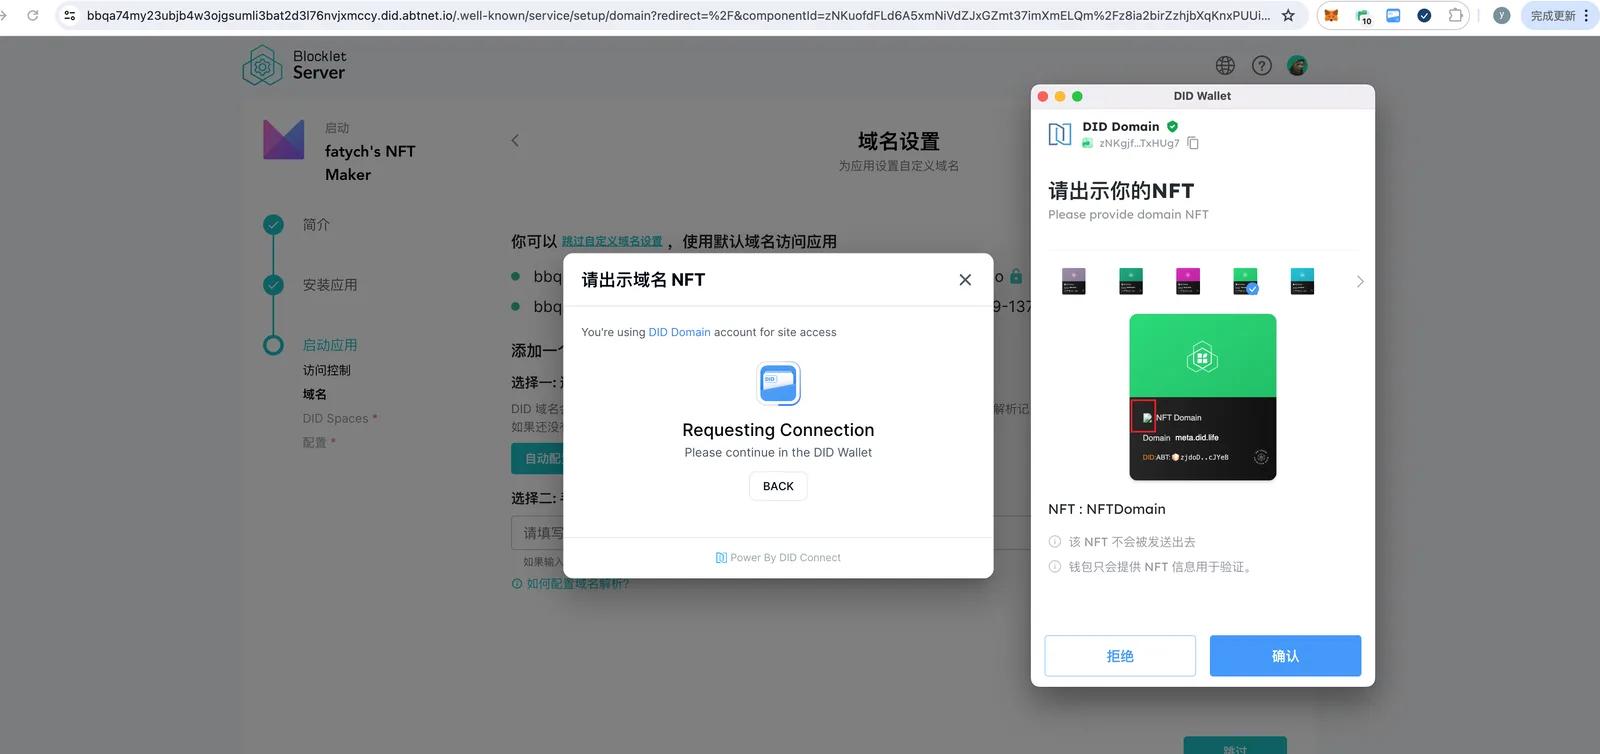Select the checked bright green NFT thumbnail
Screen dimensions: 1600x754
tap(1245, 281)
